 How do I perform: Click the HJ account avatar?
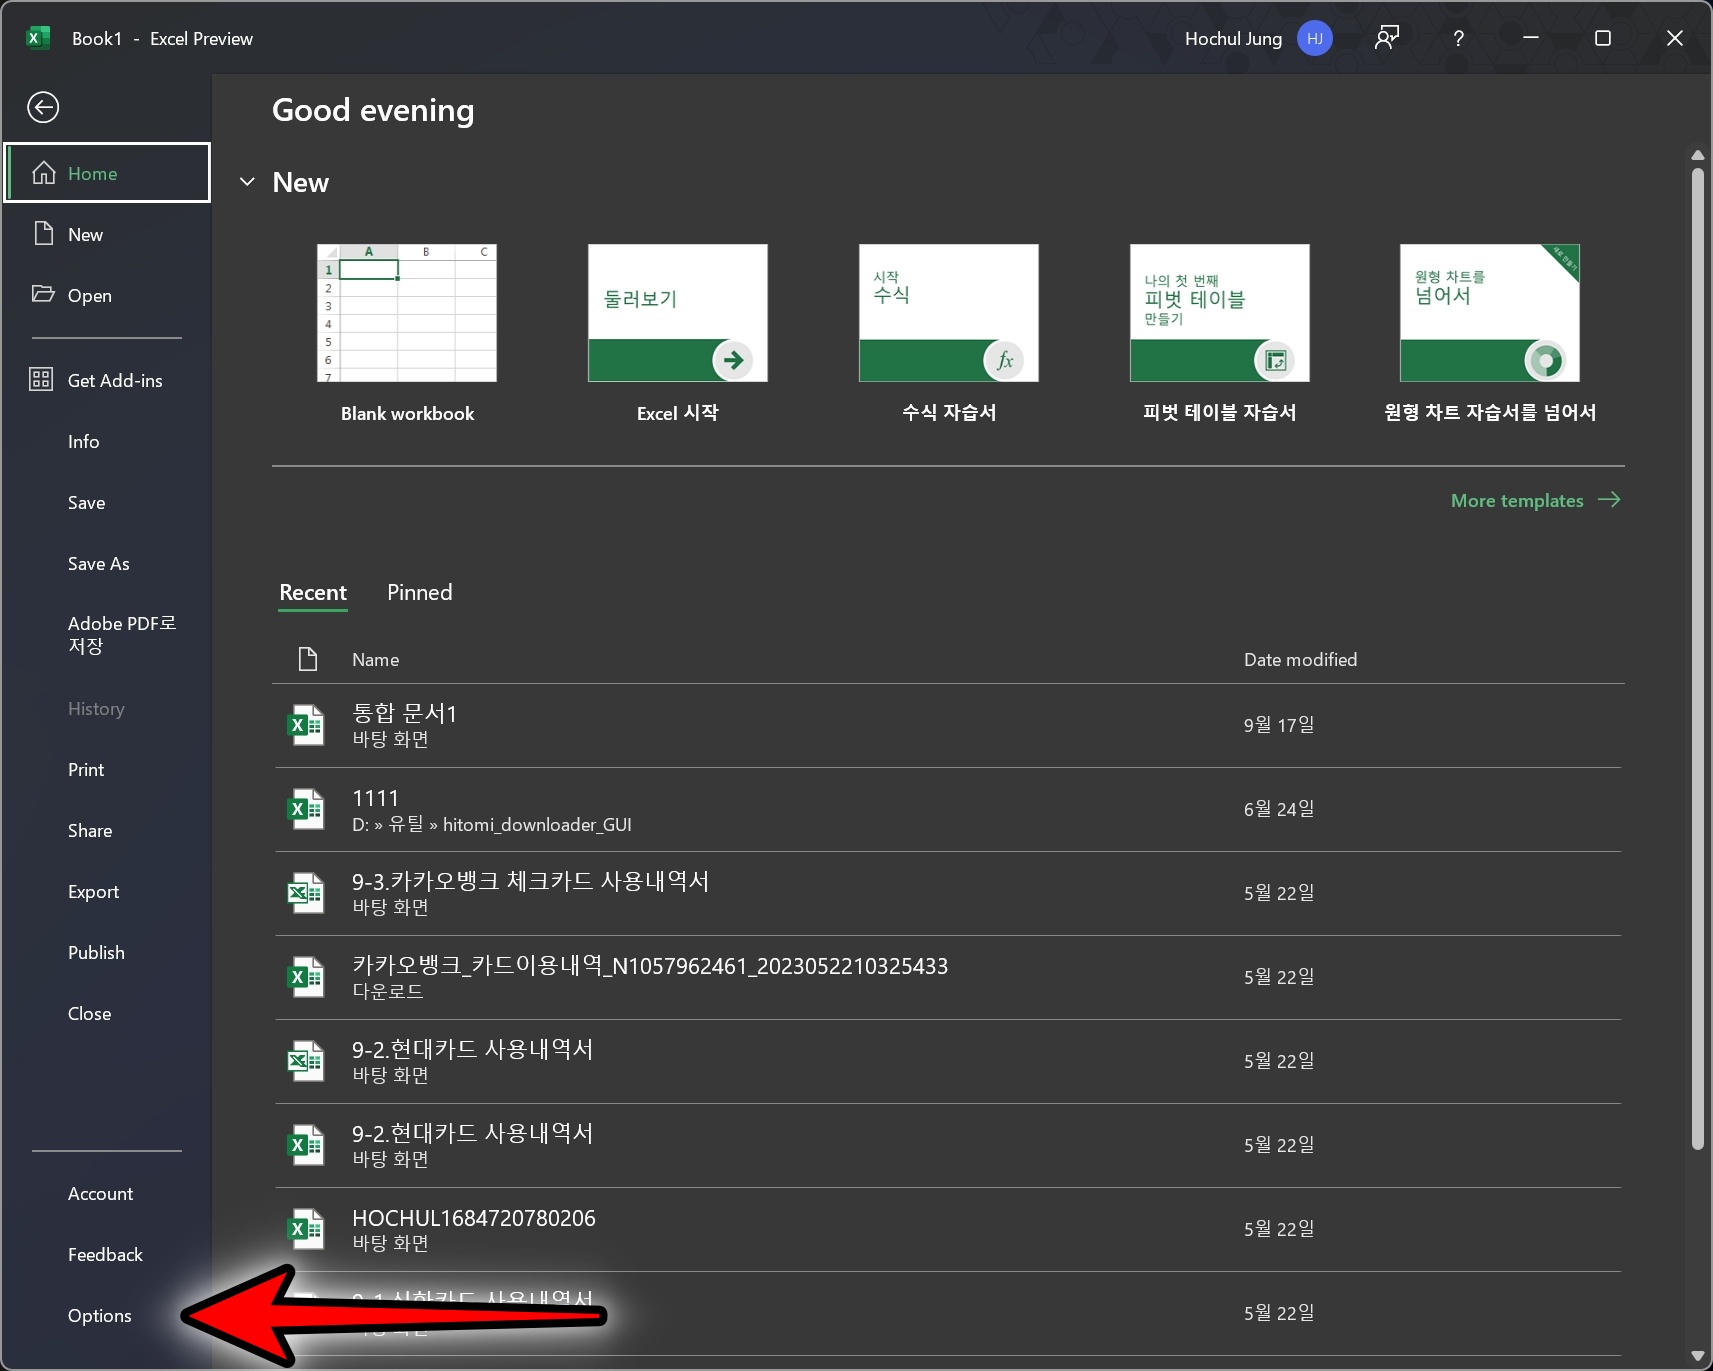pyautogui.click(x=1314, y=38)
